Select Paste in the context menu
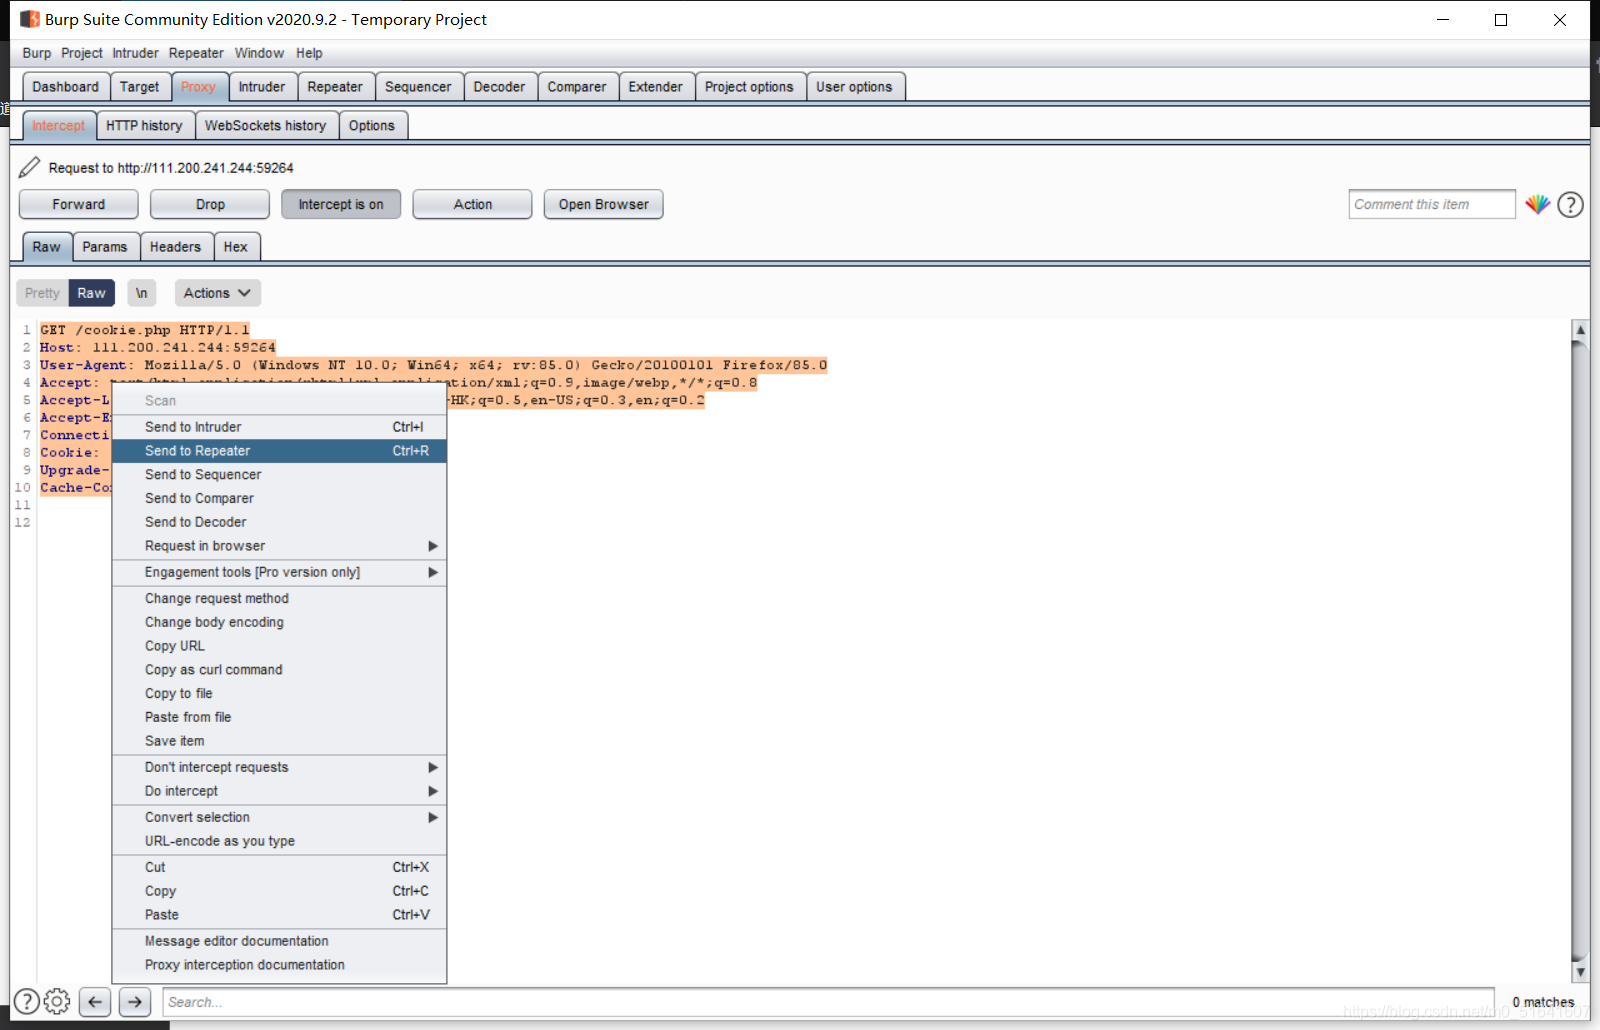Viewport: 1600px width, 1030px height. [279, 915]
